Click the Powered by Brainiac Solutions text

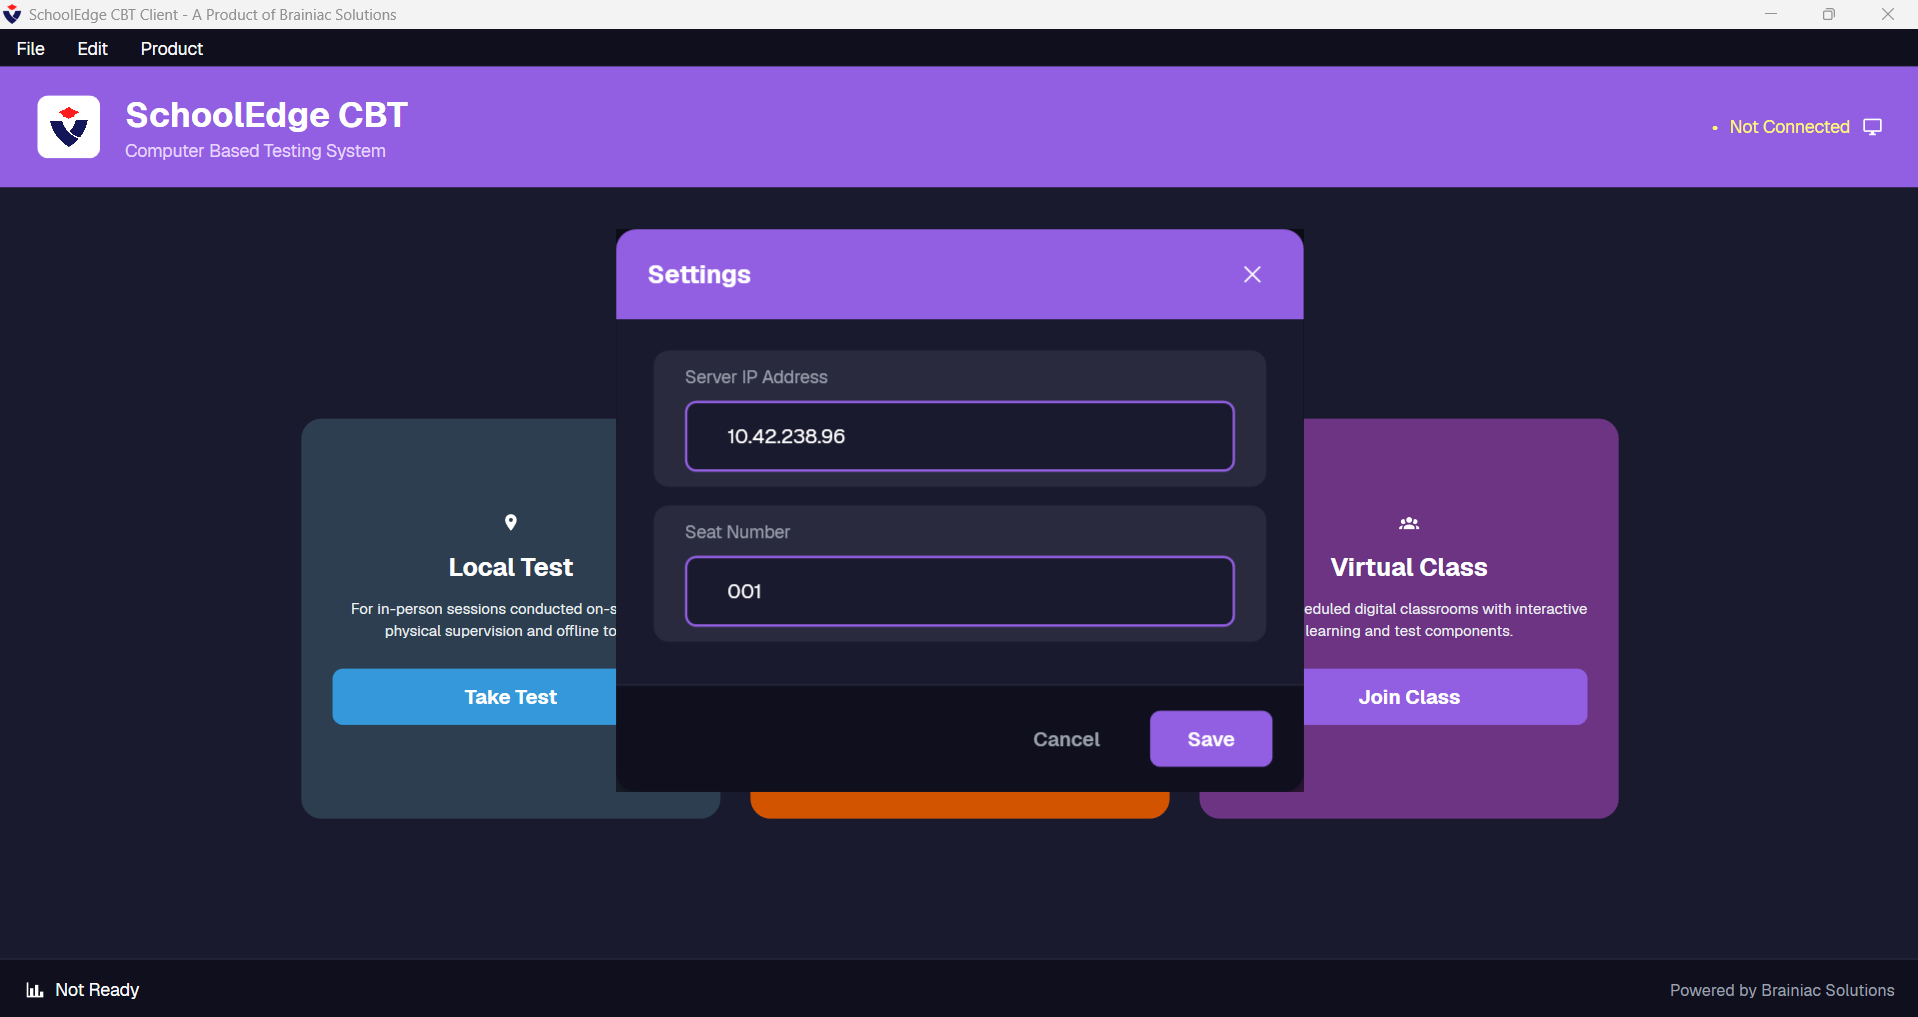tap(1782, 990)
